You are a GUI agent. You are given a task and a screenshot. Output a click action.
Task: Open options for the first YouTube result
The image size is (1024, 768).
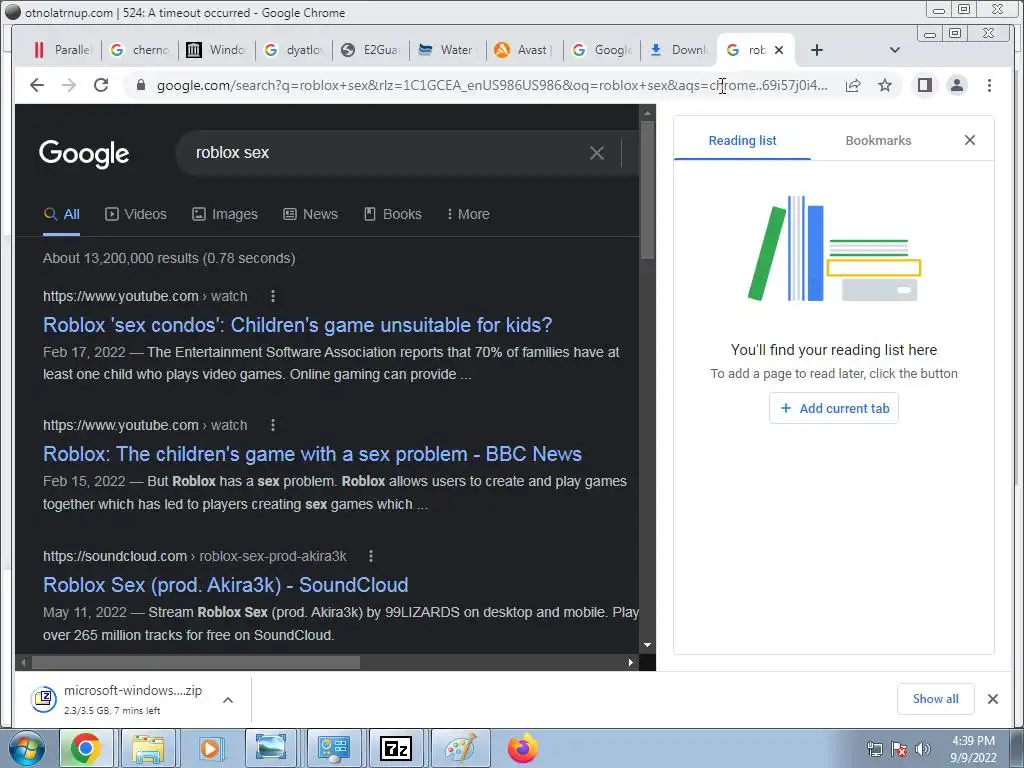click(x=273, y=296)
